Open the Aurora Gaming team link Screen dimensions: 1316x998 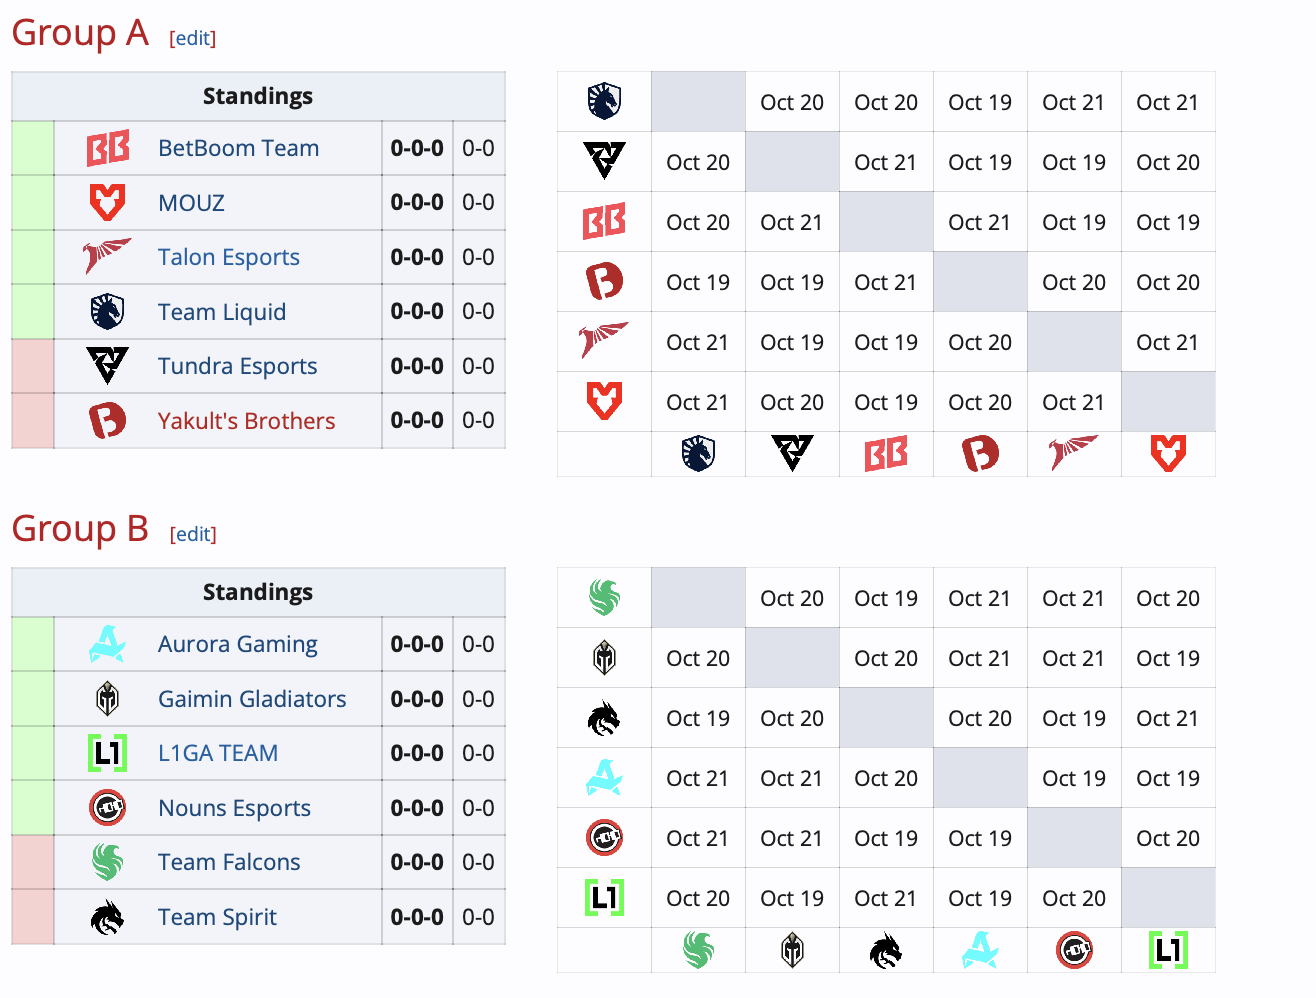237,644
